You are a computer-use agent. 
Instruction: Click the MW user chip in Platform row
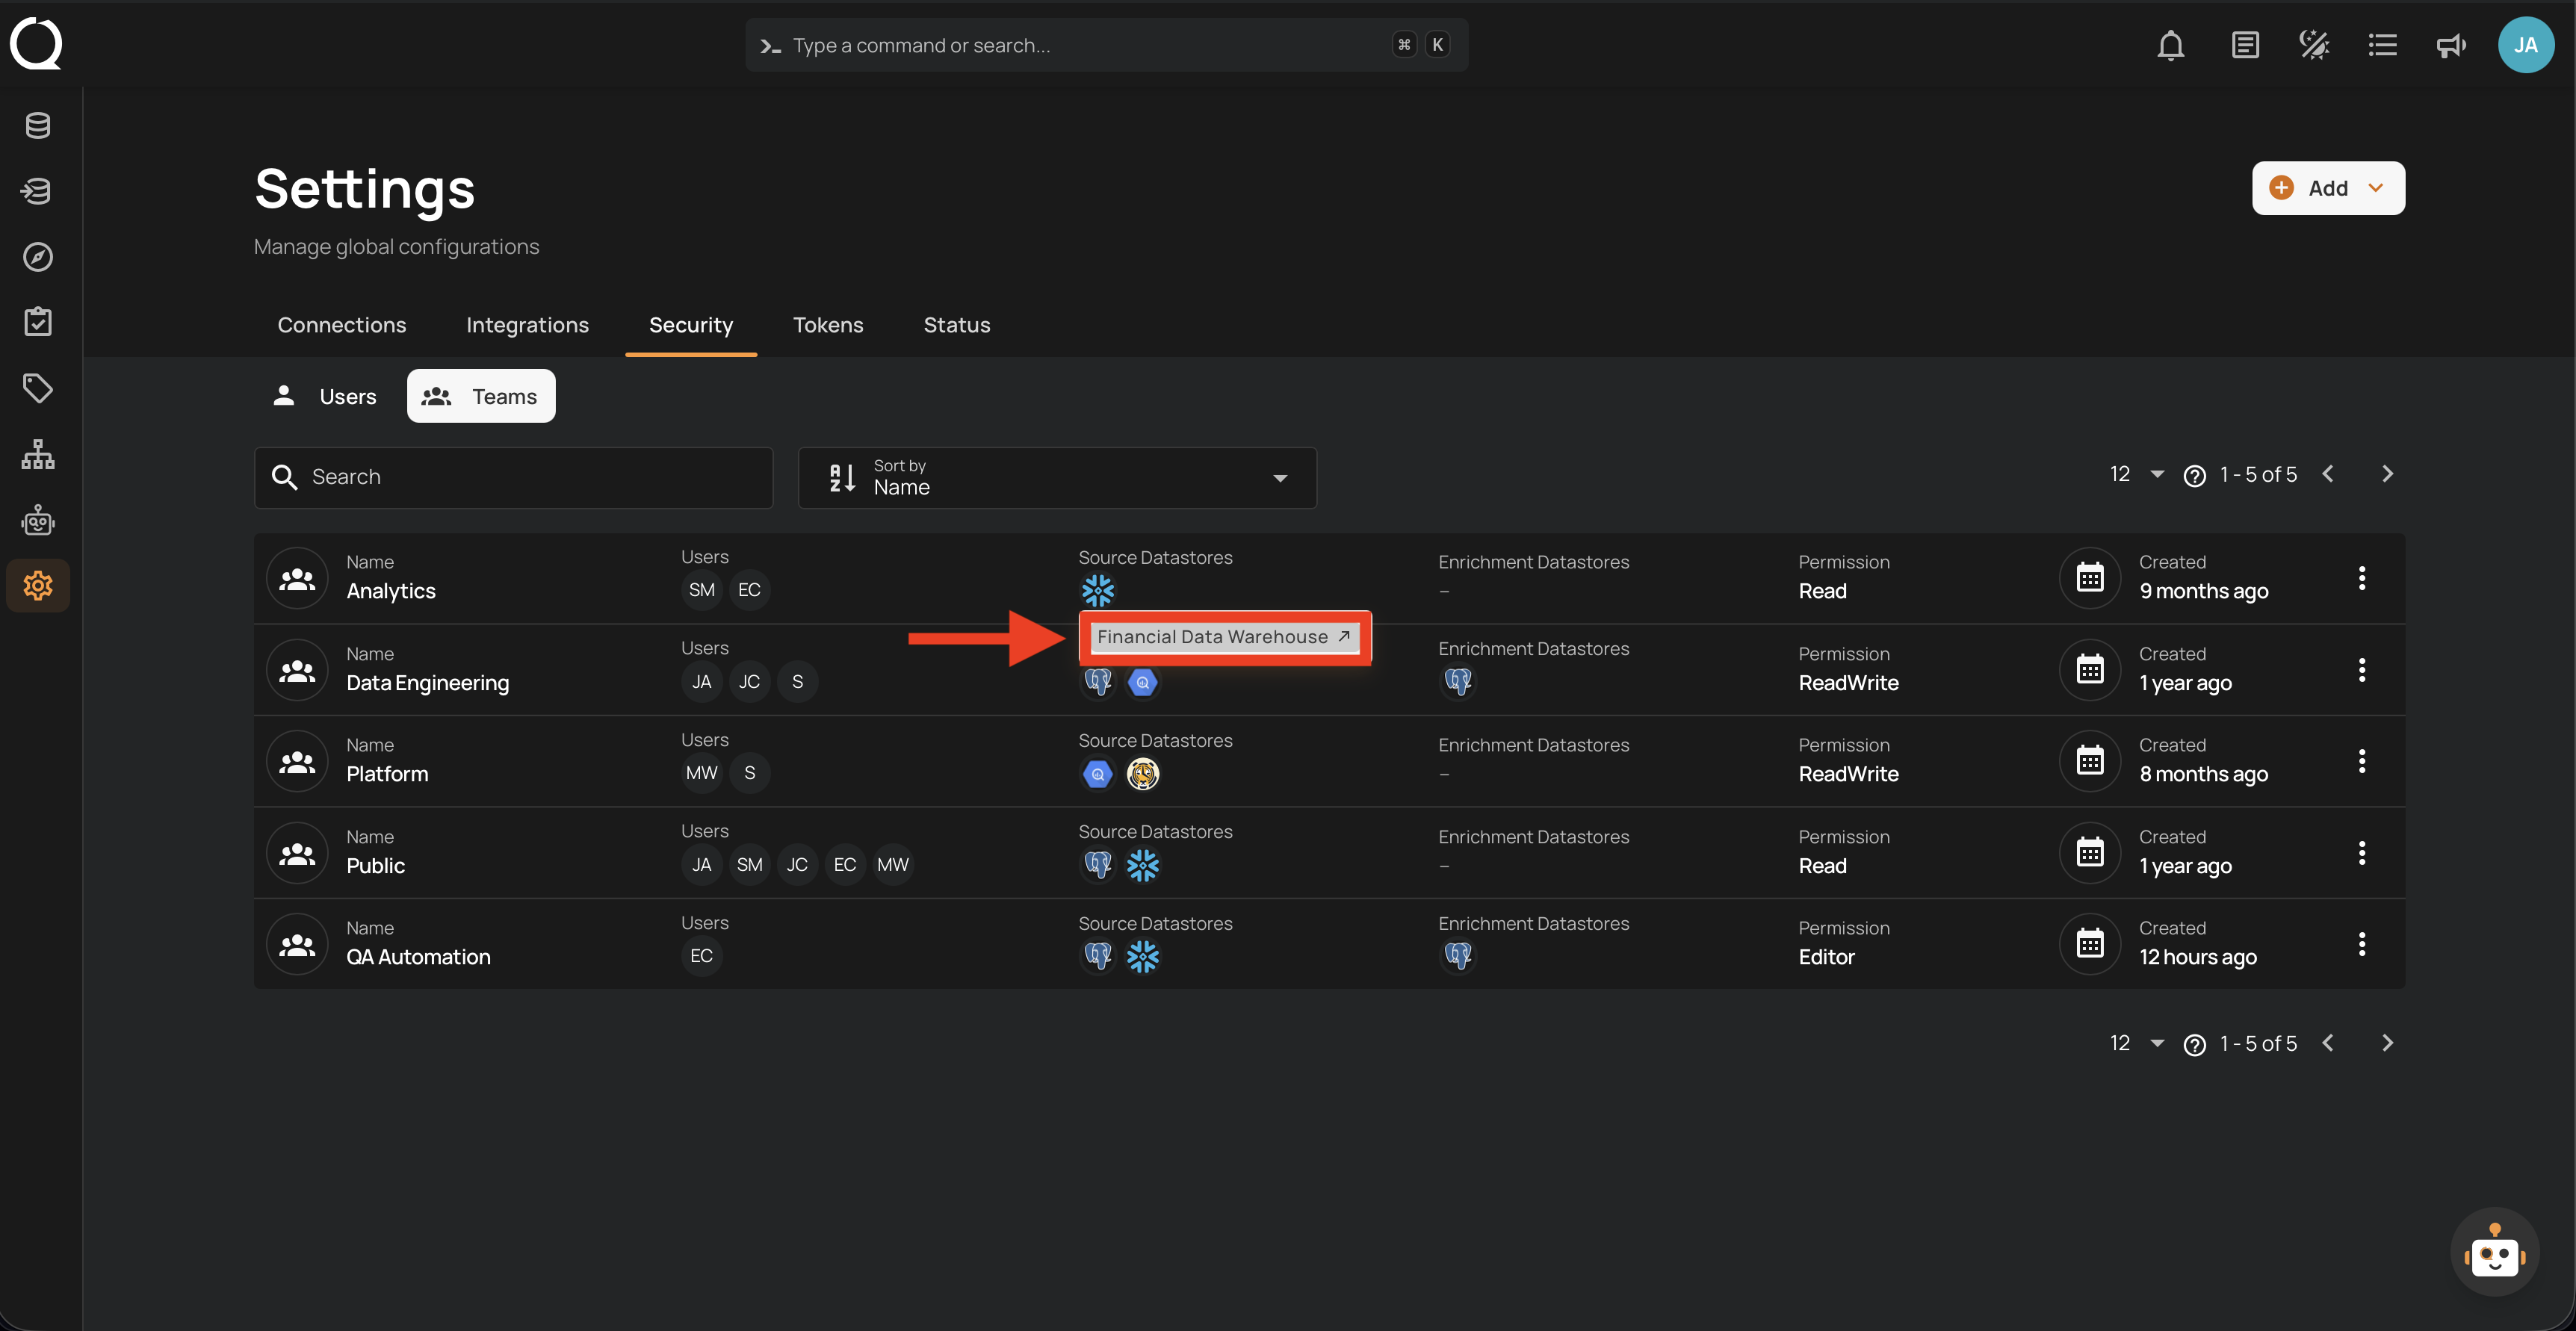702,773
